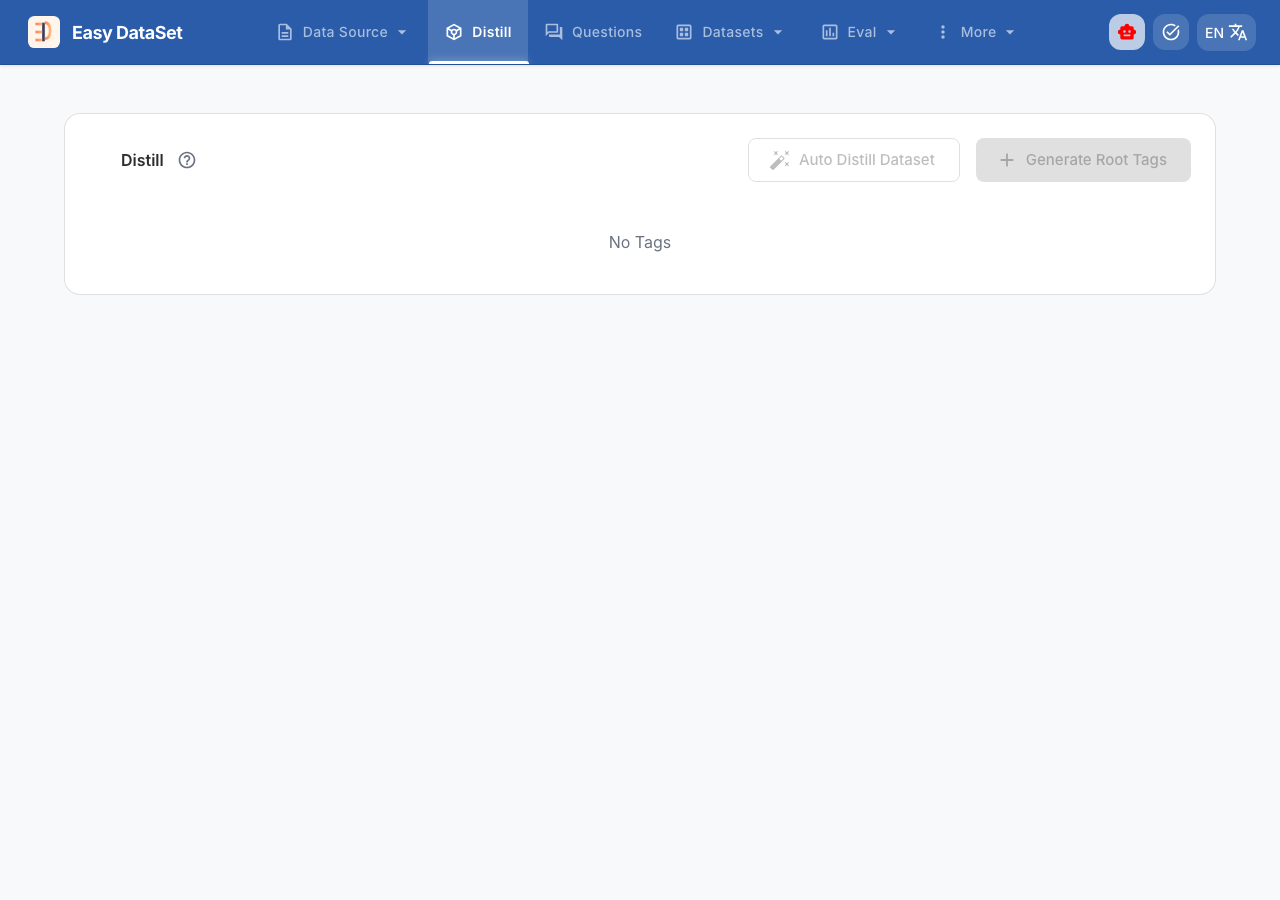1280x900 pixels.
Task: Click the More vertical dots icon
Action: [942, 32]
